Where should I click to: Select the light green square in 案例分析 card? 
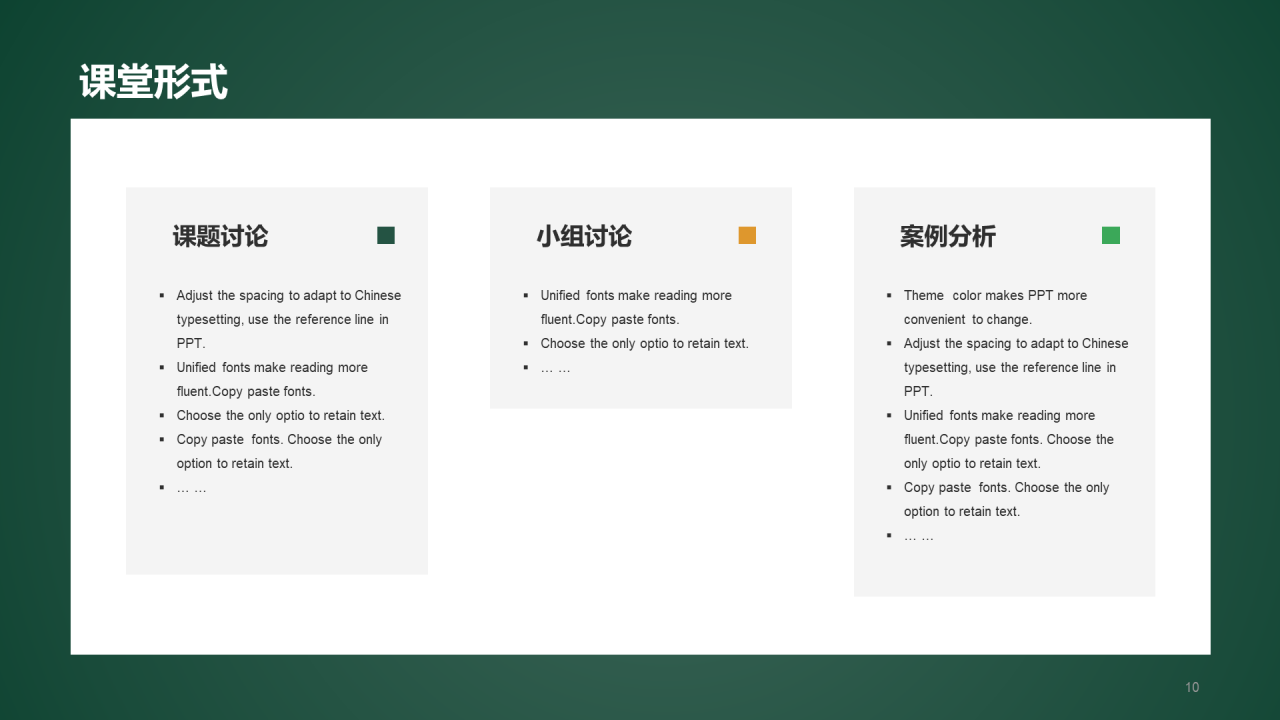(x=1111, y=235)
